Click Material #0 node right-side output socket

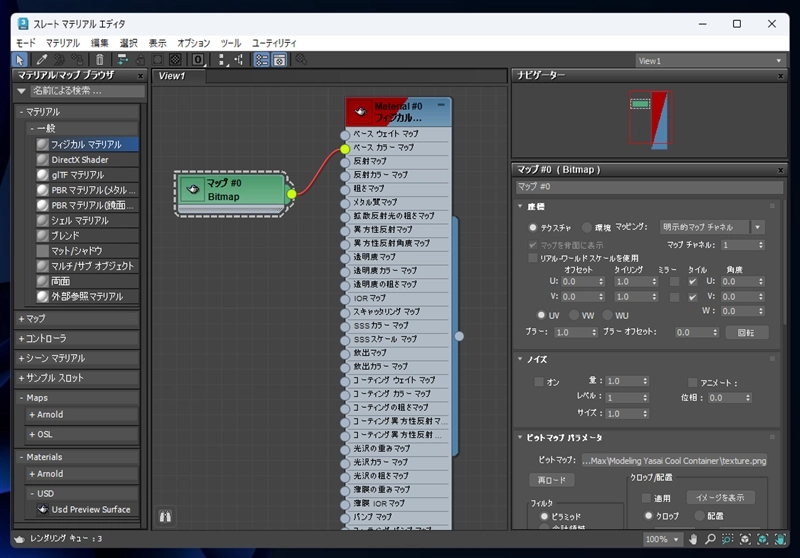[x=459, y=336]
